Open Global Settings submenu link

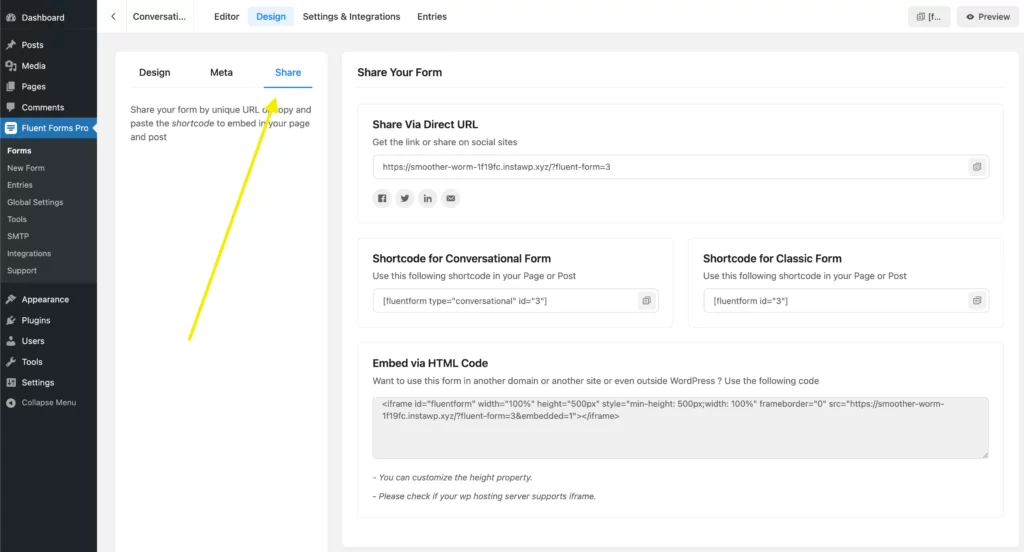35,202
